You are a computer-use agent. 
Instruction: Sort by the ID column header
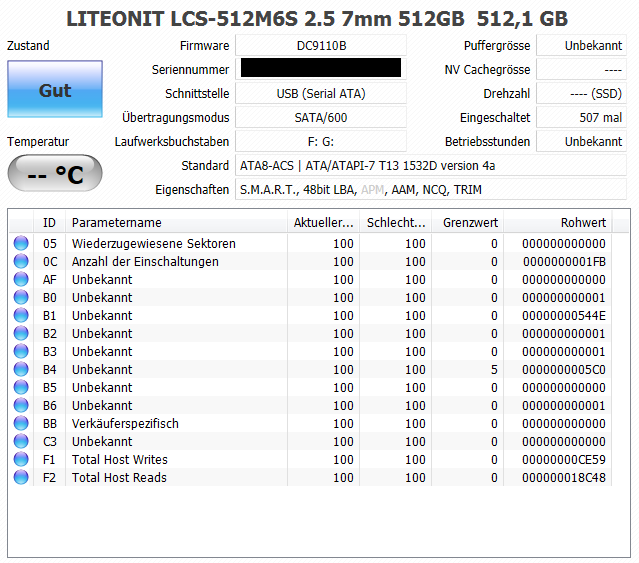tap(49, 222)
